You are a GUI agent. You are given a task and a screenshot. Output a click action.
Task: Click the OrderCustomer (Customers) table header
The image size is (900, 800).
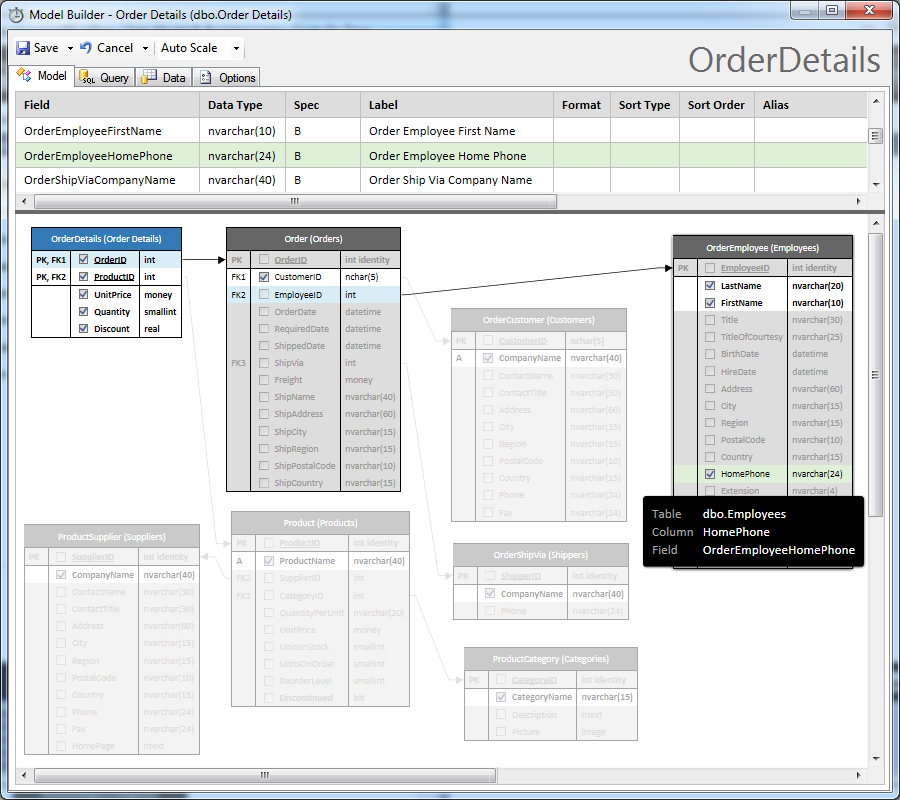point(538,320)
